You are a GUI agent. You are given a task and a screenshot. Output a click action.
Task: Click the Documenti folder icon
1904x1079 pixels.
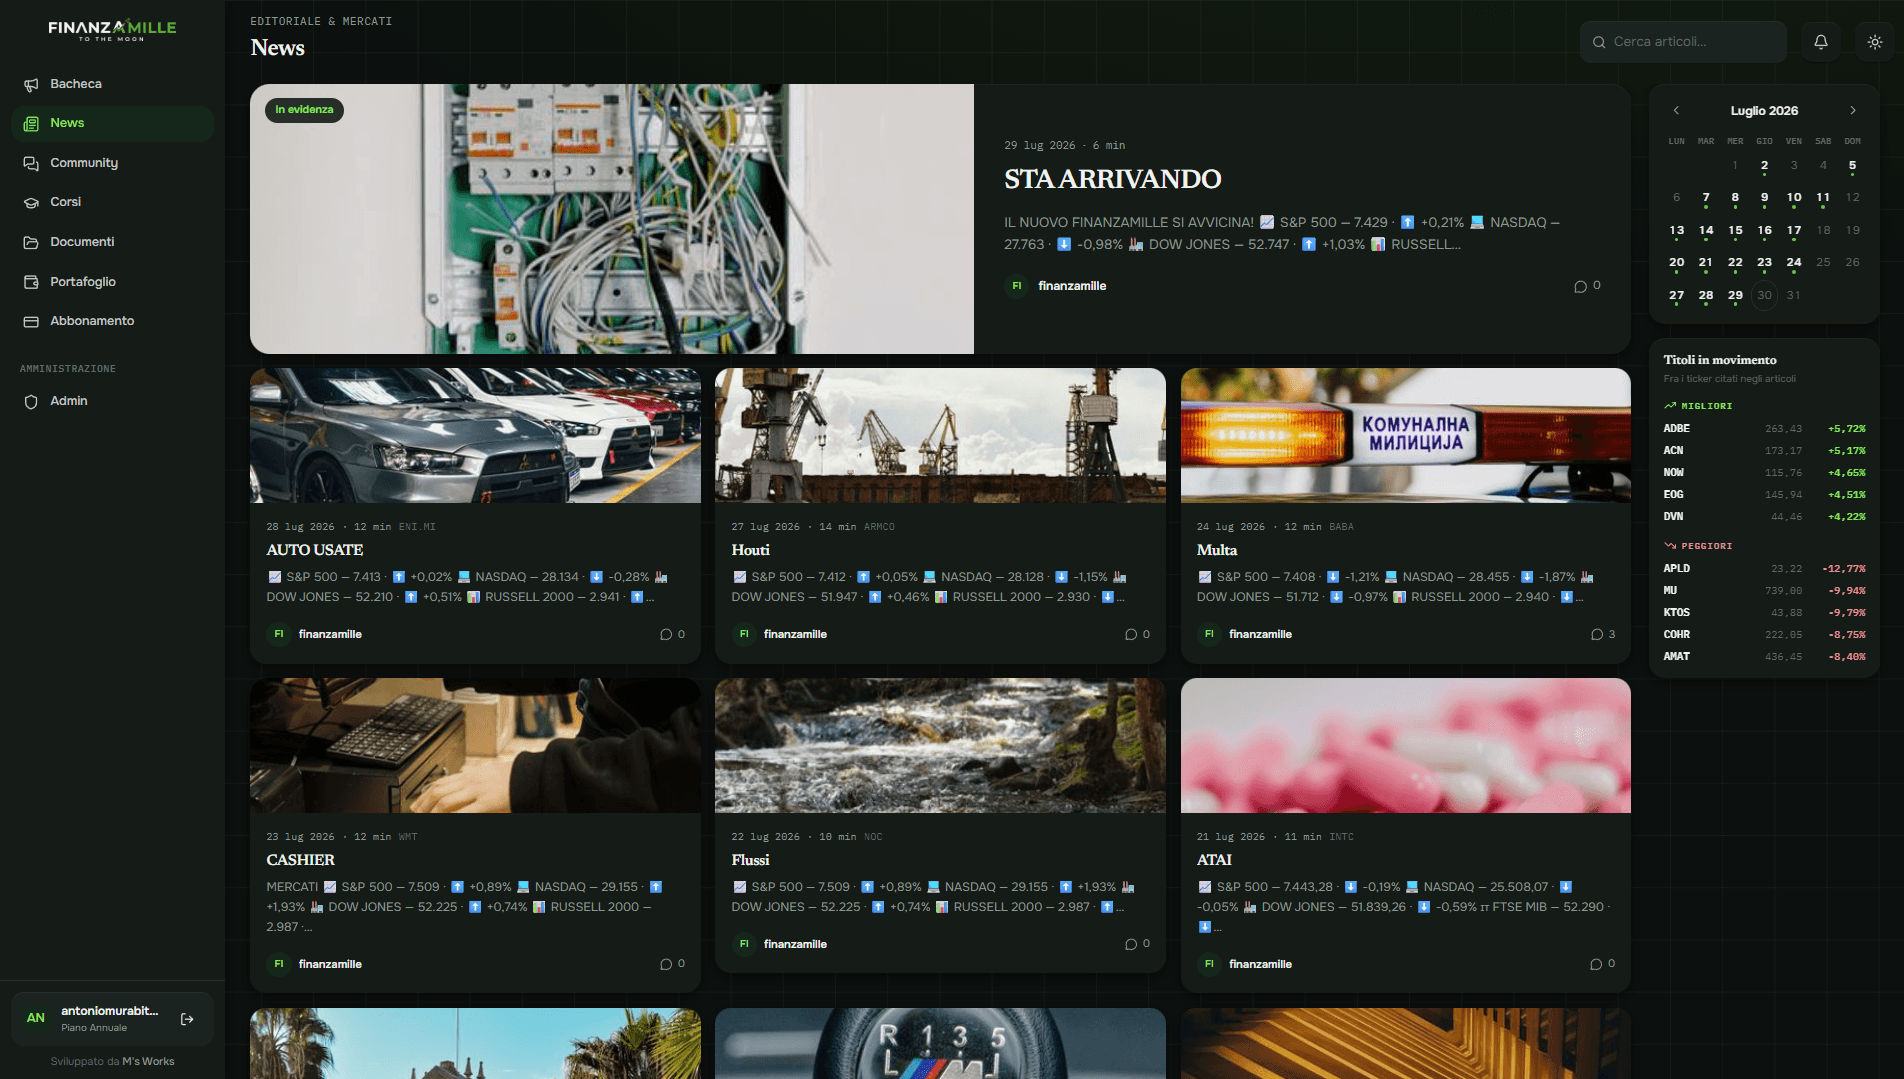(x=31, y=242)
